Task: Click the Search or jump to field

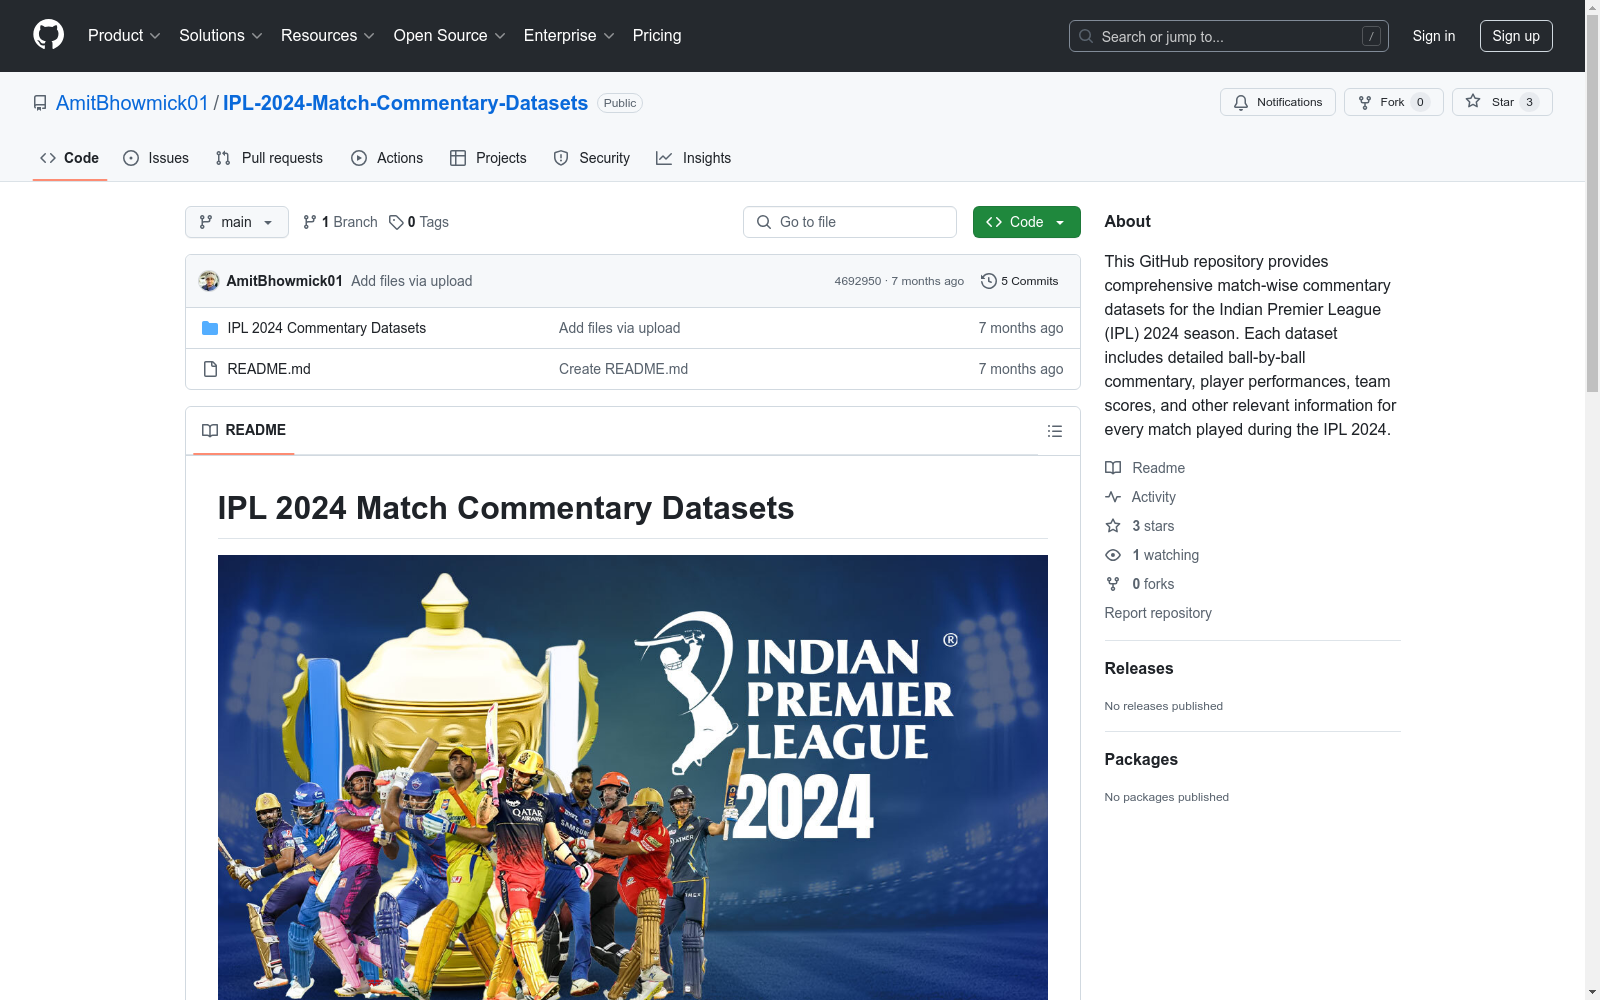Action: click(x=1229, y=36)
